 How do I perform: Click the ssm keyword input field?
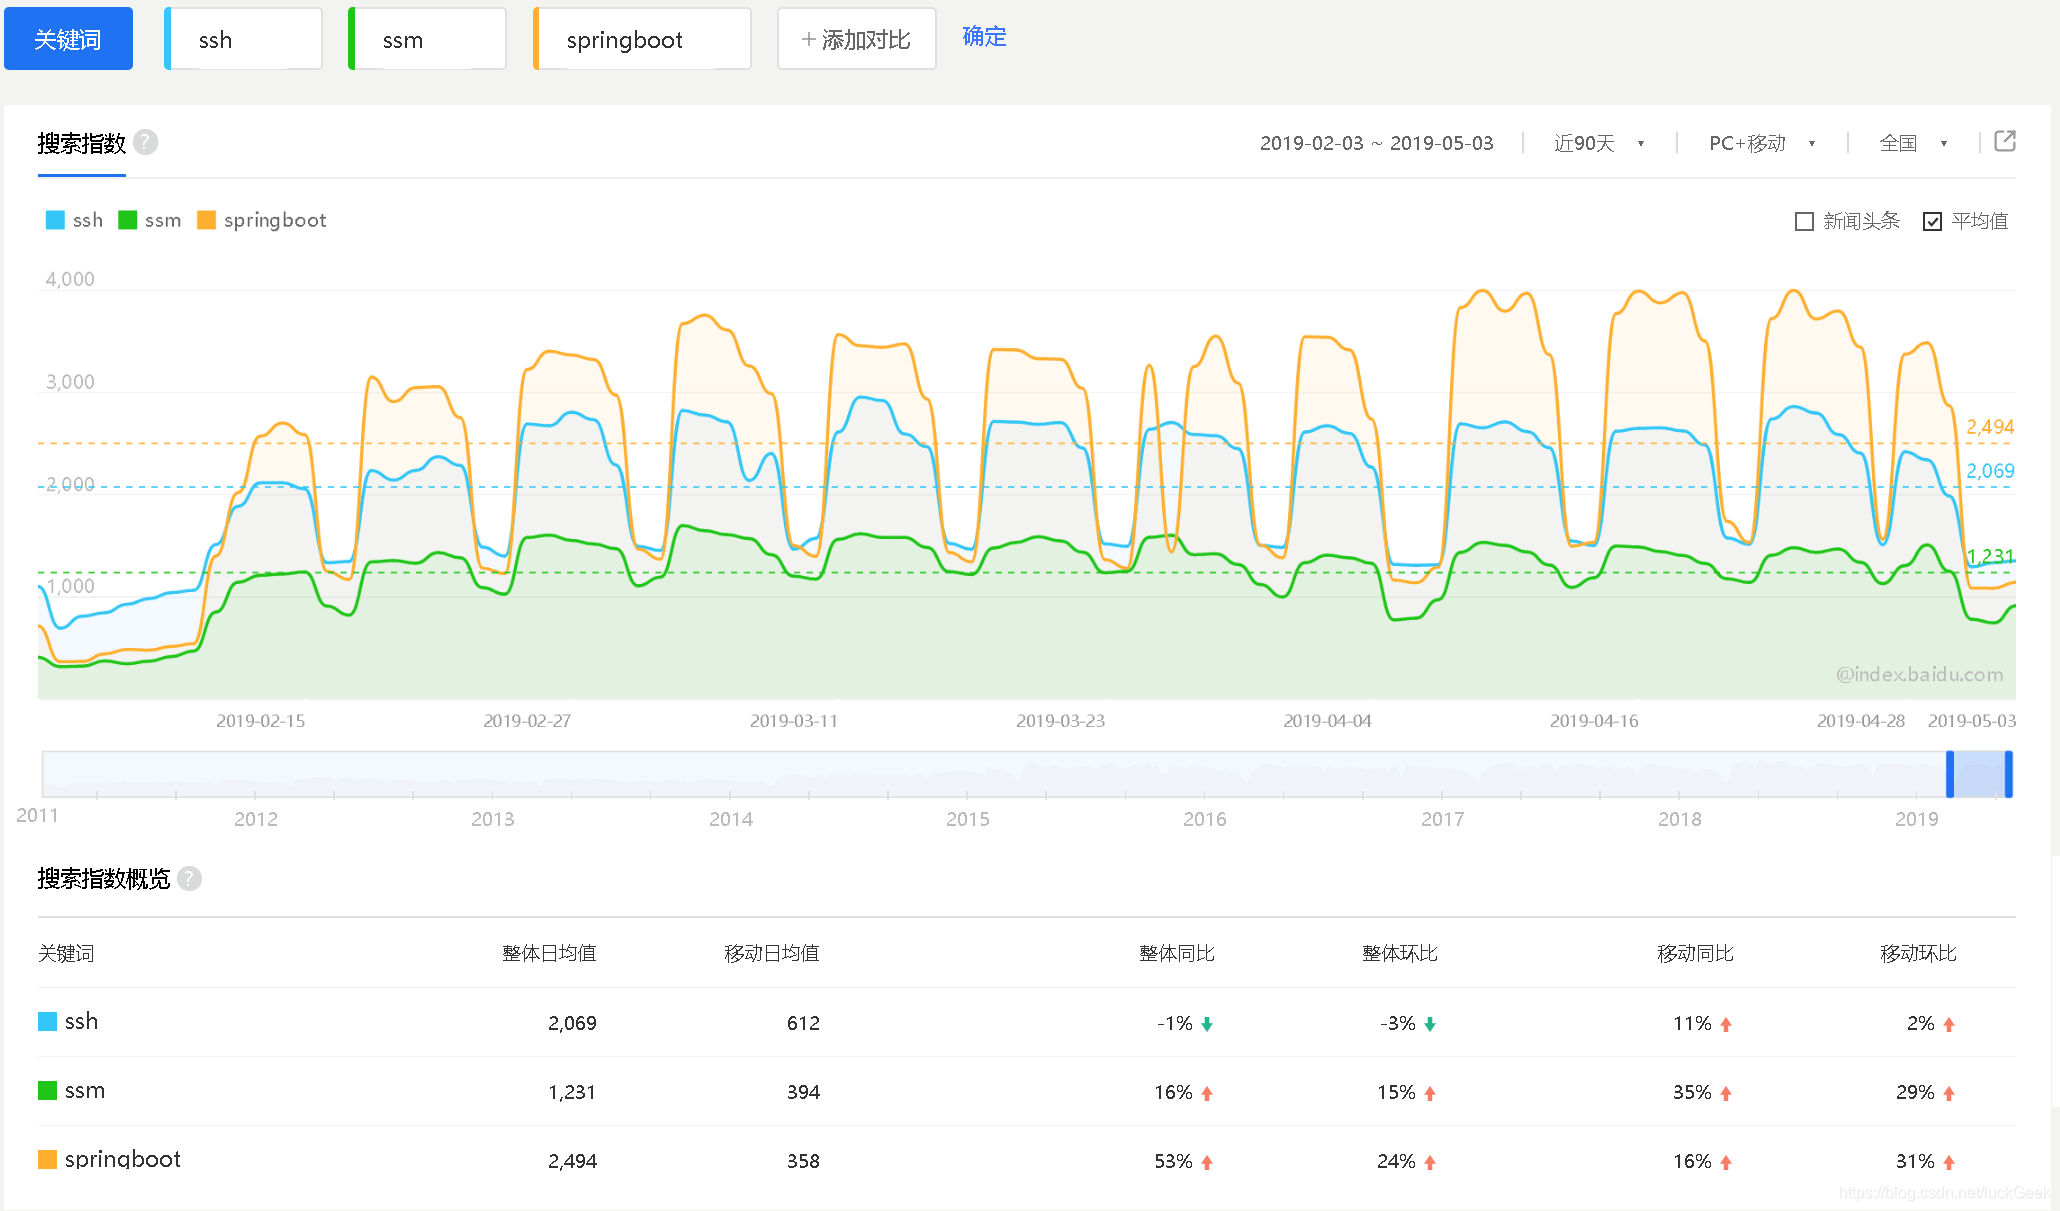coord(427,39)
